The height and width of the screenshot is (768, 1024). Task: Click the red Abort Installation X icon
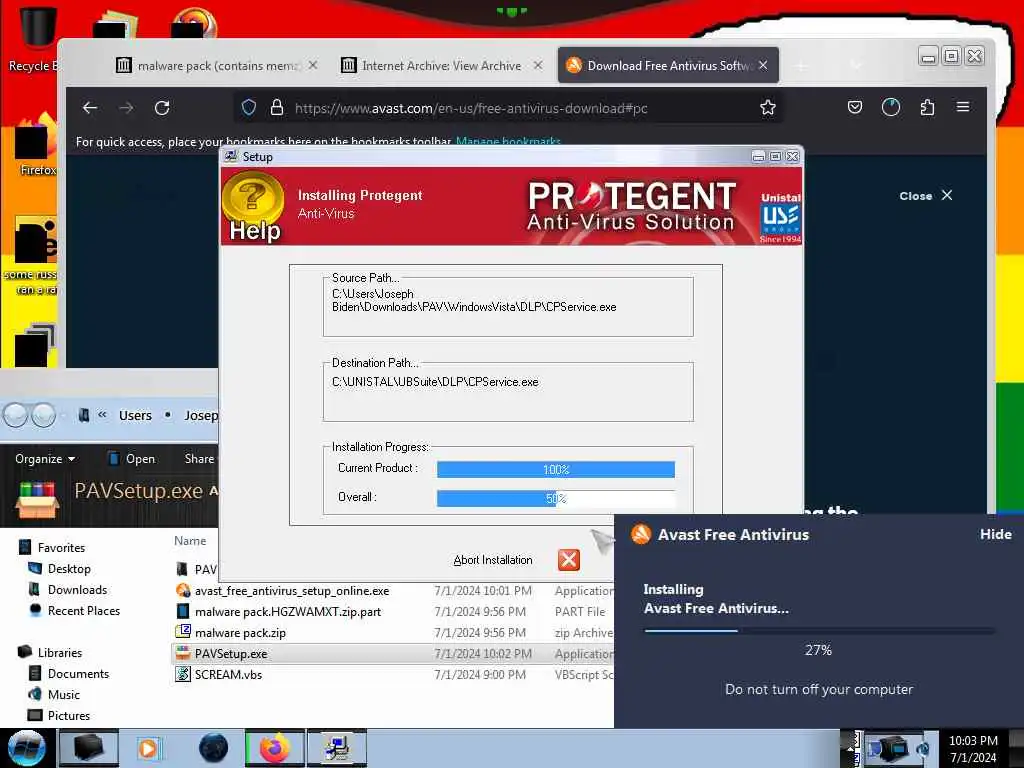point(568,560)
